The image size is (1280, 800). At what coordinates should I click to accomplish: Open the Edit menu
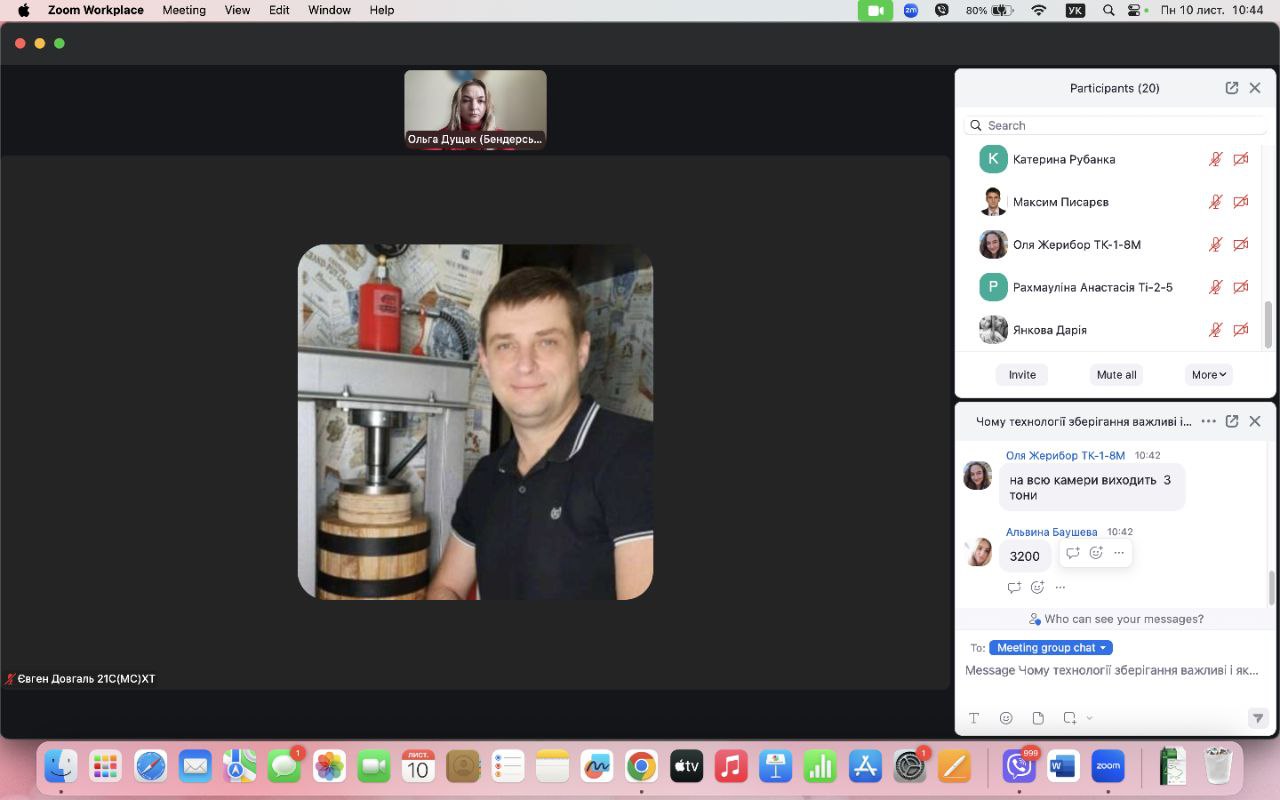coord(279,10)
